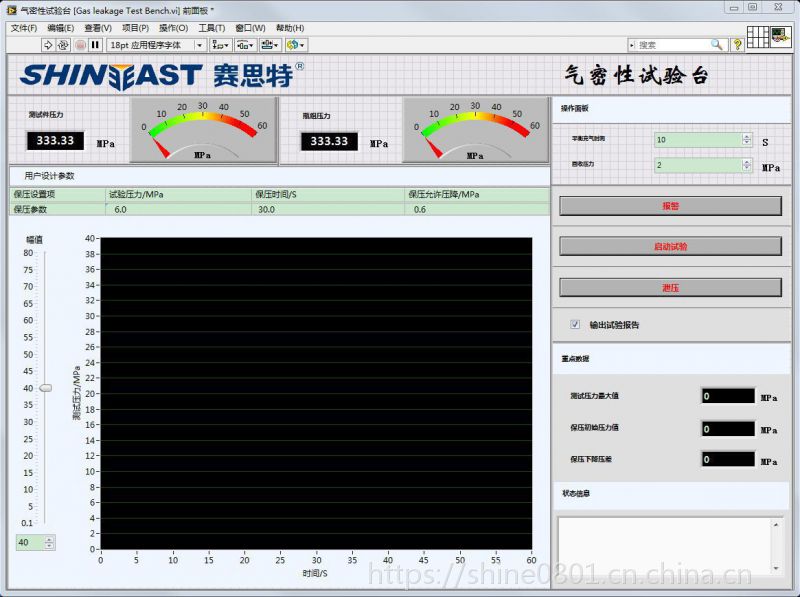The height and width of the screenshot is (597, 800).
Task: Click the 泄压 pressure release button
Action: pyautogui.click(x=670, y=288)
